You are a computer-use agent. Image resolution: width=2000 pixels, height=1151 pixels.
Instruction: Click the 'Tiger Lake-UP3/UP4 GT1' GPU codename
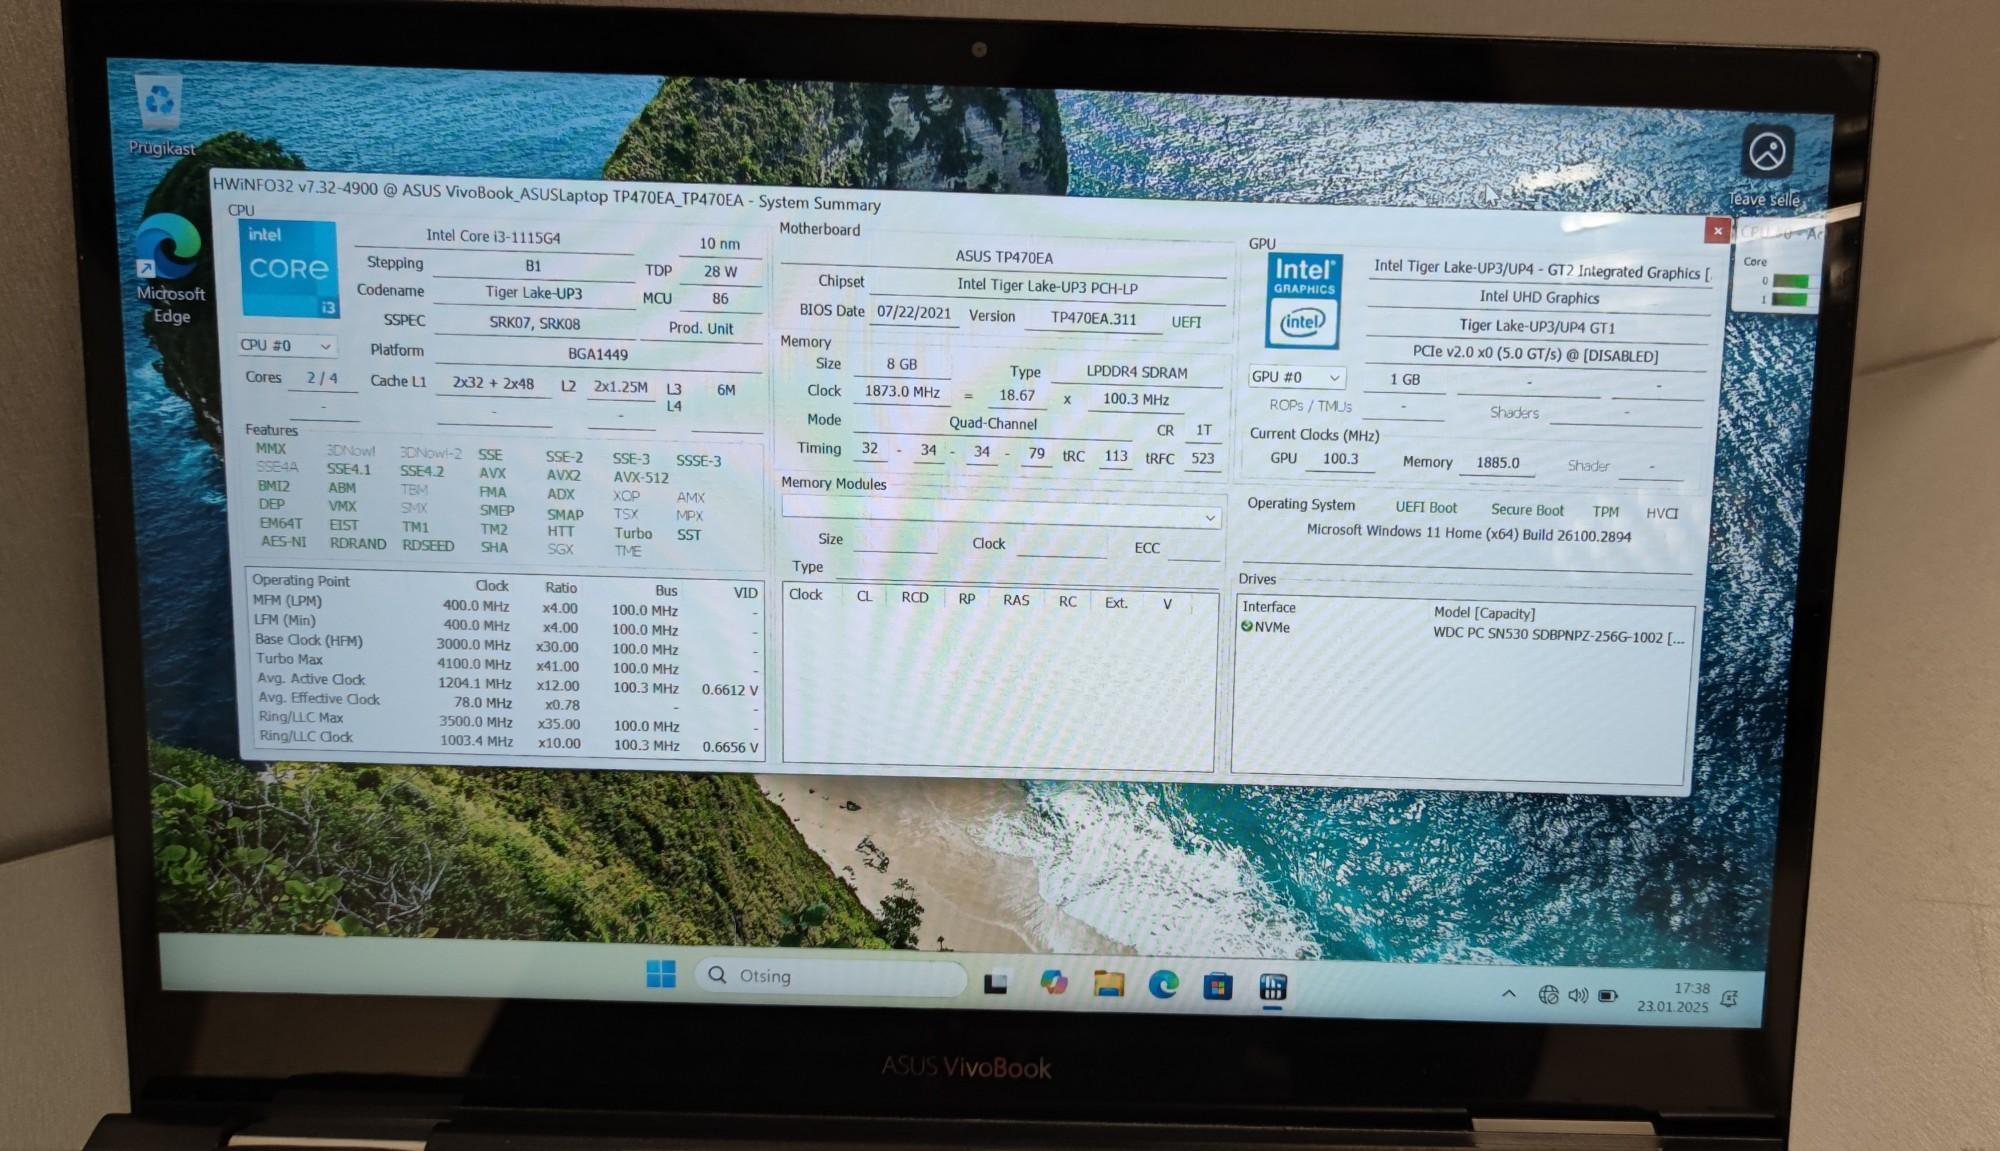(x=1536, y=326)
